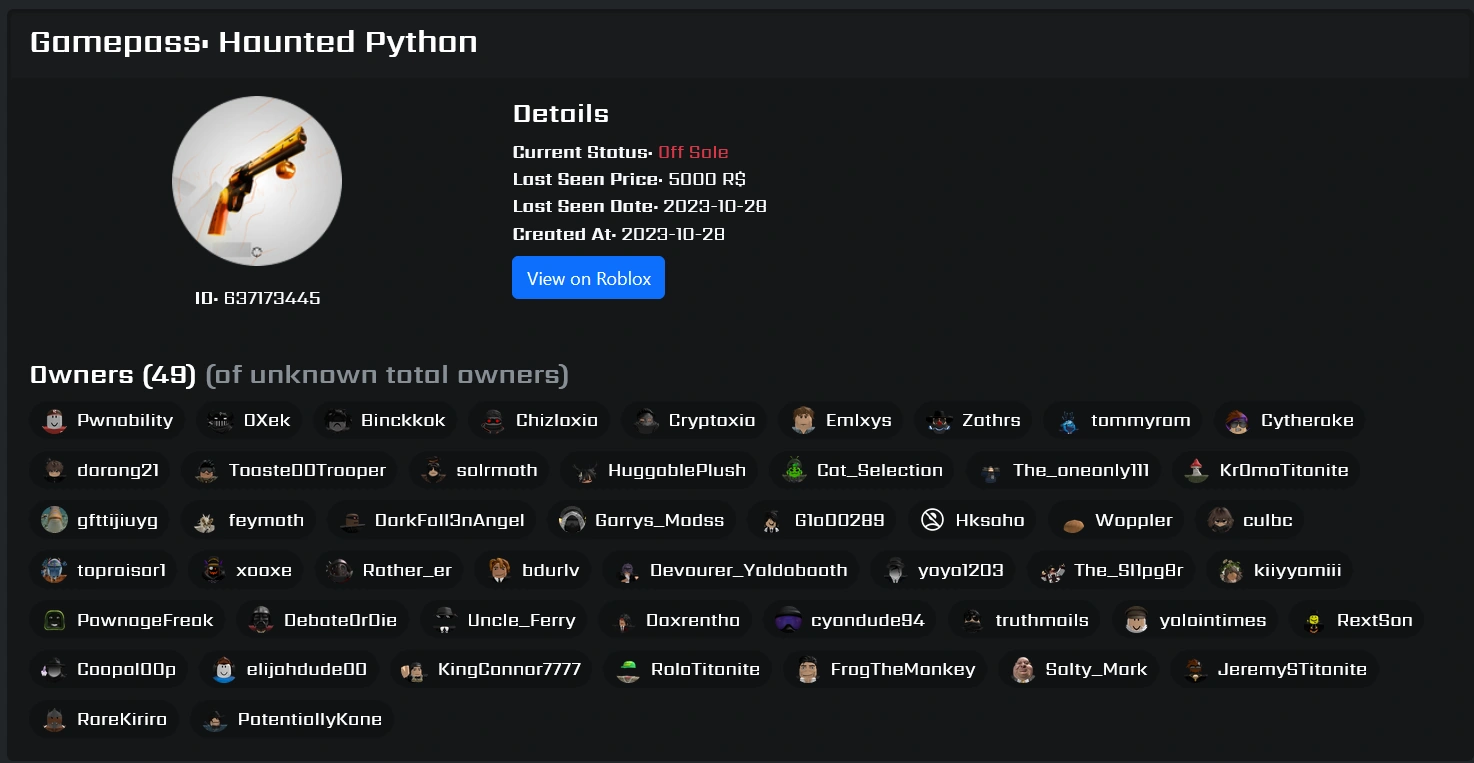Select owner KingConnor7777
This screenshot has width=1474, height=763.
pos(491,669)
